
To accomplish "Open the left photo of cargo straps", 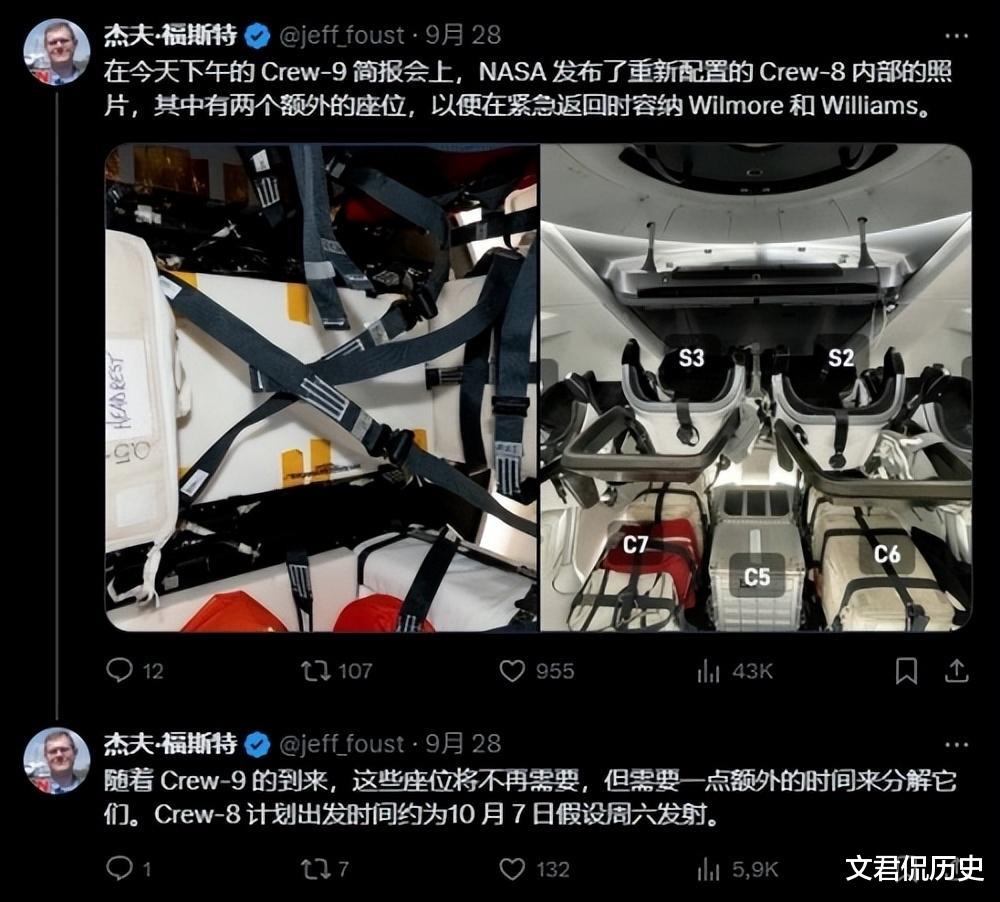I will 322,387.
